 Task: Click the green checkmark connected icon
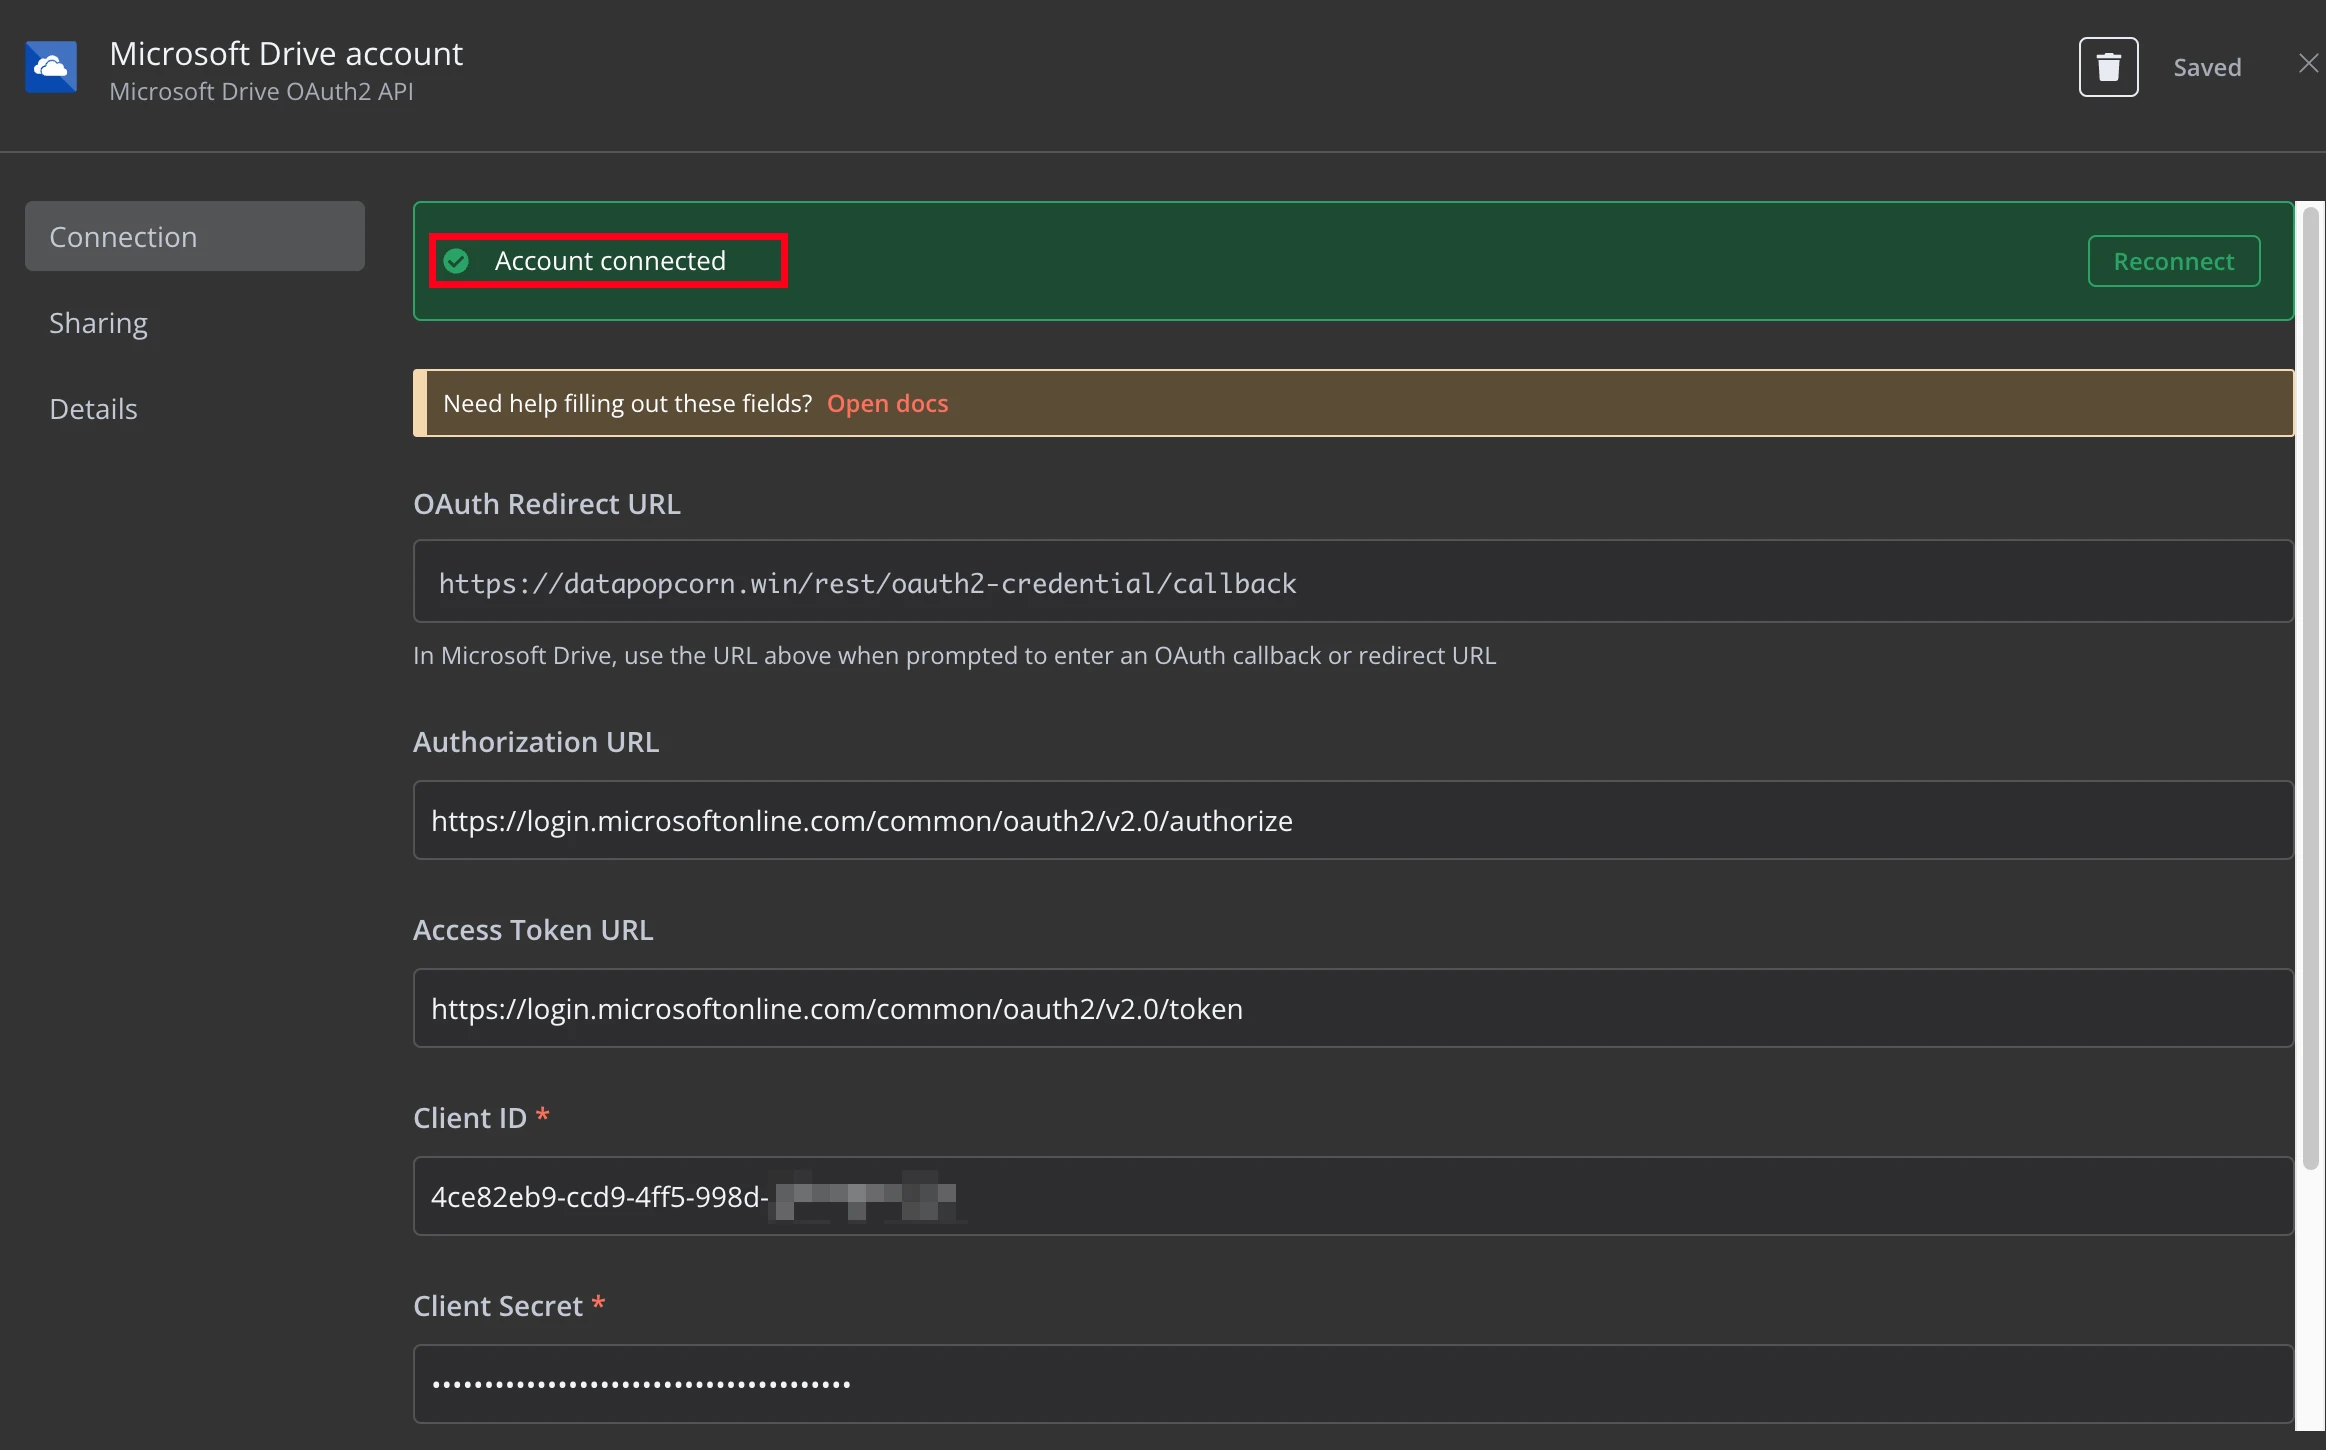457,261
